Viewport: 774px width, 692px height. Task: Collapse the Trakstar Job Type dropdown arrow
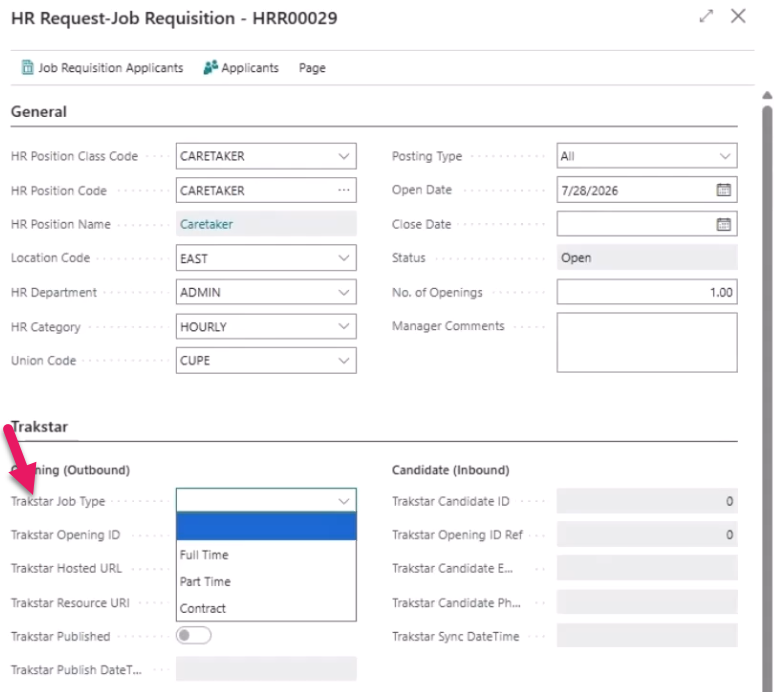pos(344,501)
